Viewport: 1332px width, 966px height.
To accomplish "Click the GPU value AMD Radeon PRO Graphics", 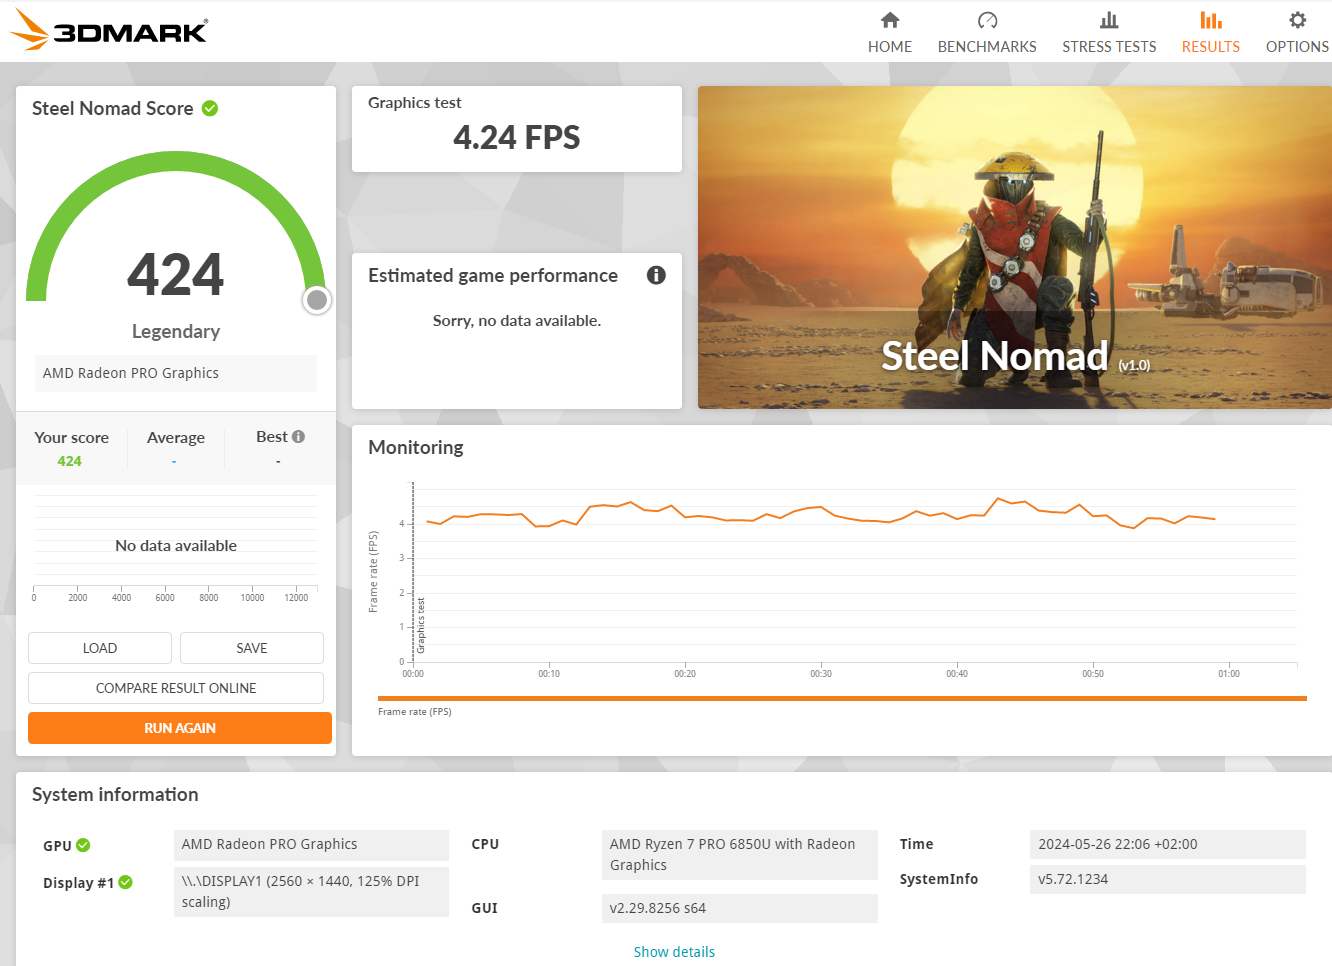I will click(x=311, y=844).
